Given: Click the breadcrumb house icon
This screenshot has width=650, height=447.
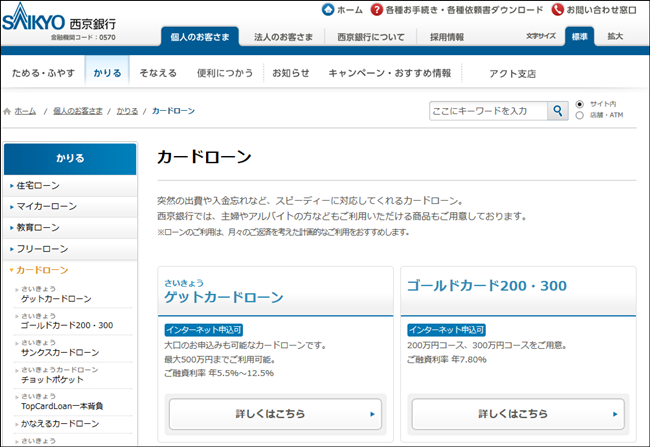Looking at the screenshot, I should pyautogui.click(x=7, y=111).
